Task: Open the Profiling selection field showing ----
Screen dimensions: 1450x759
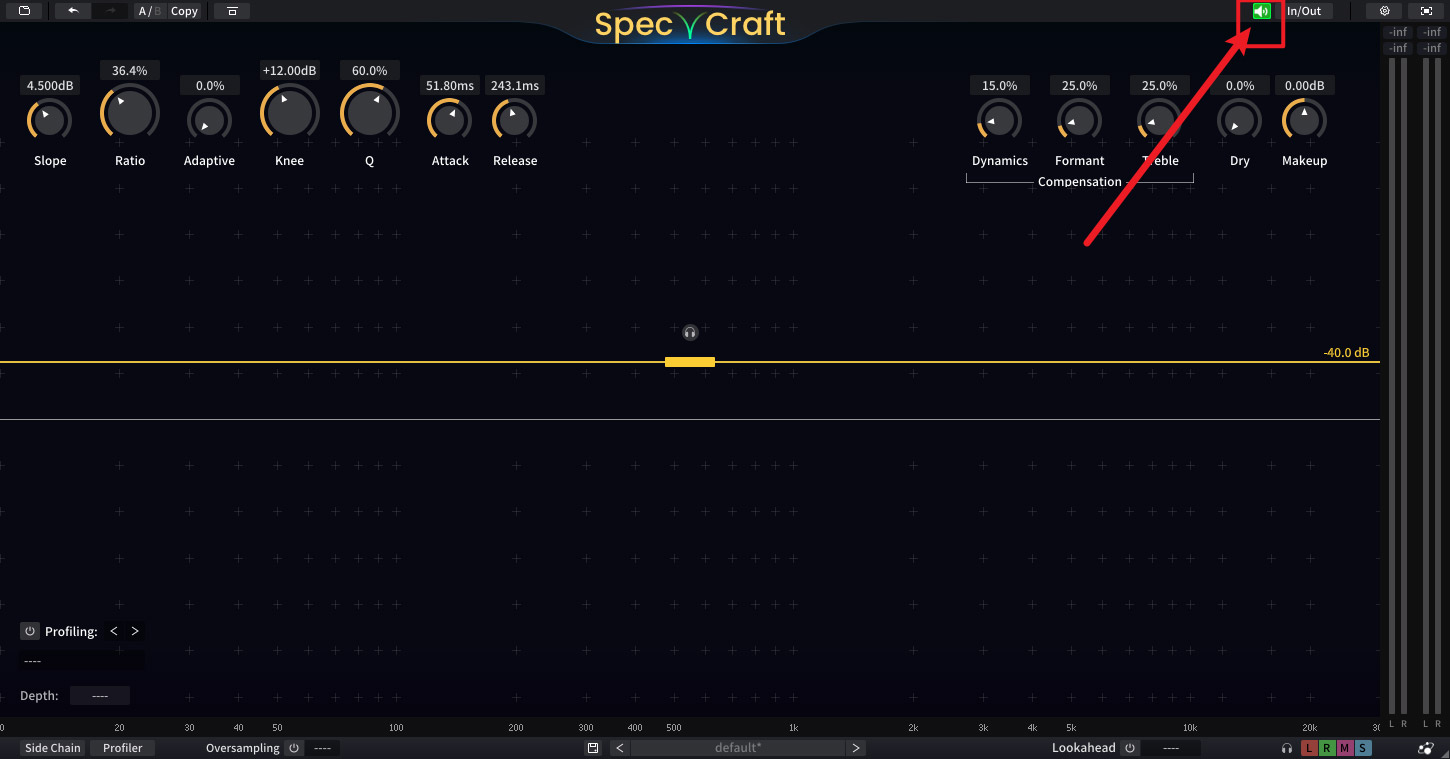Action: pyautogui.click(x=82, y=661)
